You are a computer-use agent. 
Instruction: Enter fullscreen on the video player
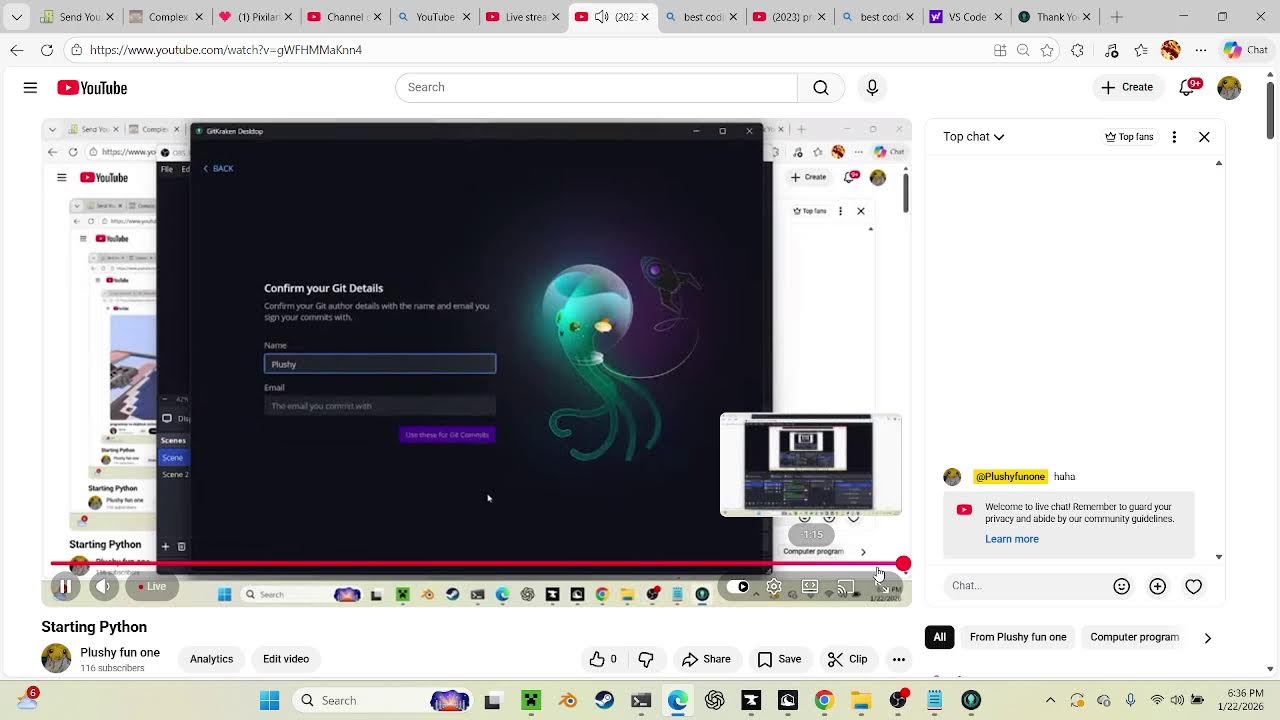pyautogui.click(x=882, y=587)
